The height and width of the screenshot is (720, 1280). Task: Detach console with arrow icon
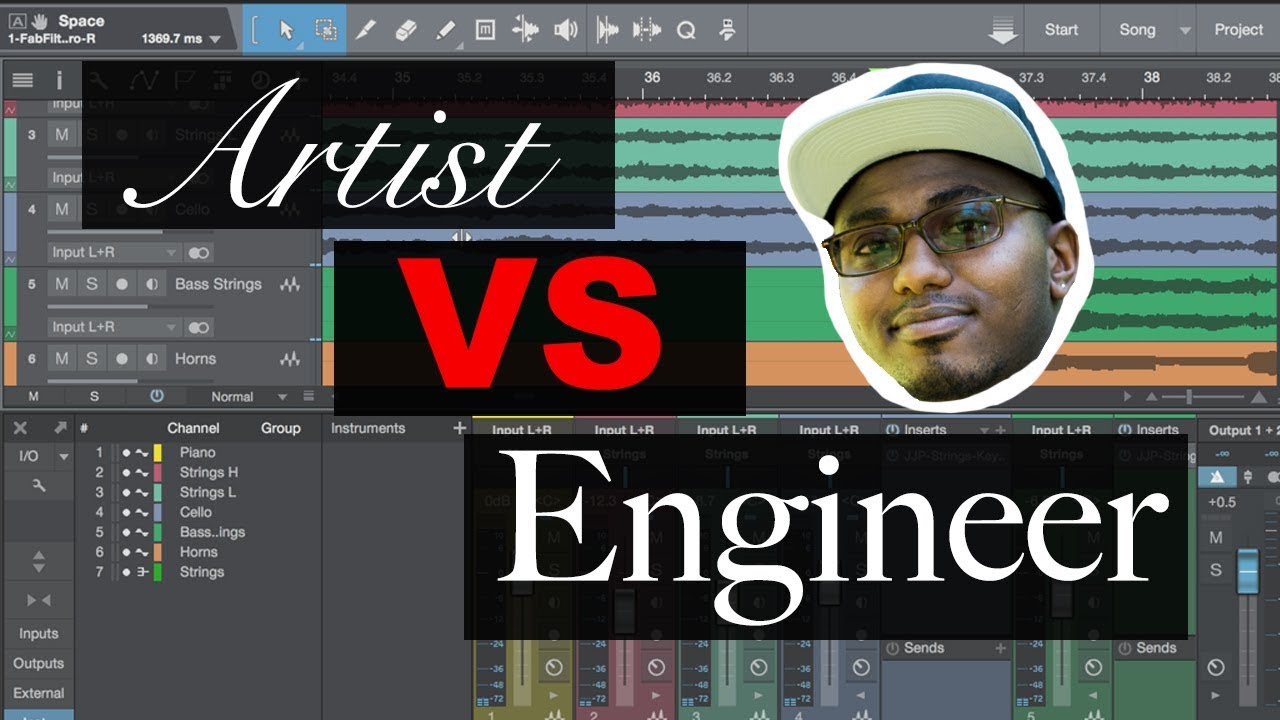[x=59, y=428]
